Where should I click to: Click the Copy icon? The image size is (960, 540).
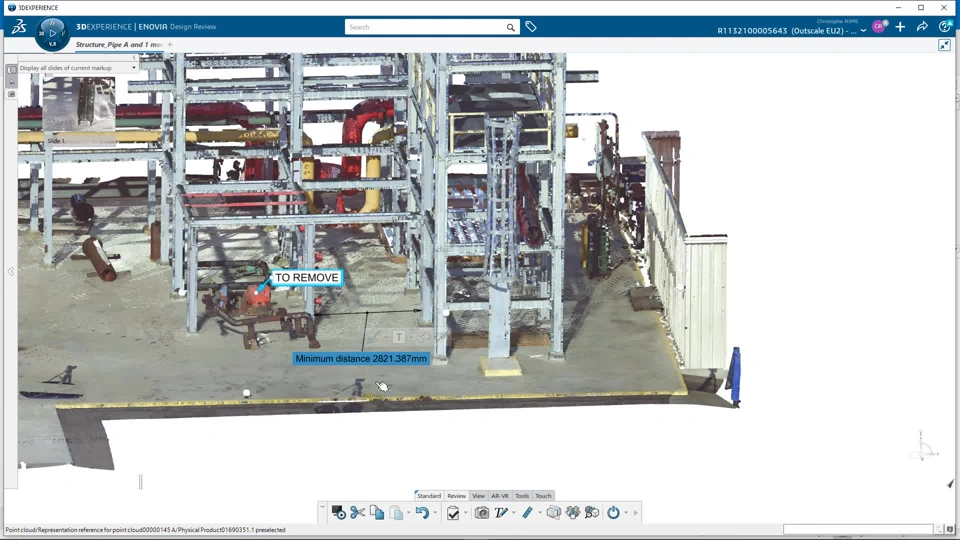point(377,512)
